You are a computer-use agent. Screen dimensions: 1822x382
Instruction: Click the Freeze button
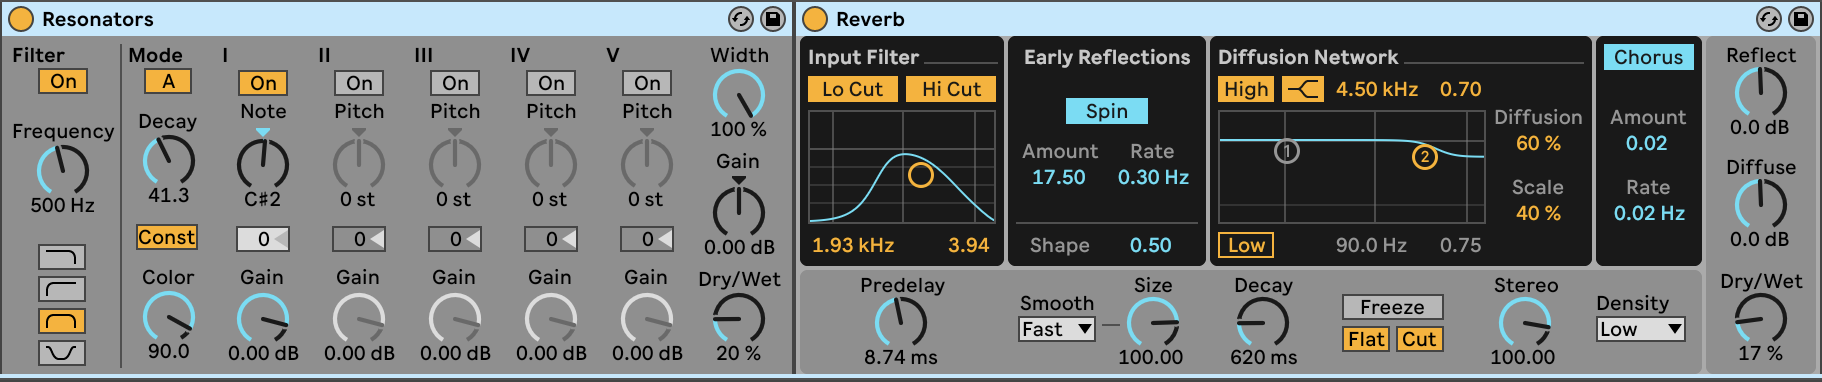(1392, 307)
